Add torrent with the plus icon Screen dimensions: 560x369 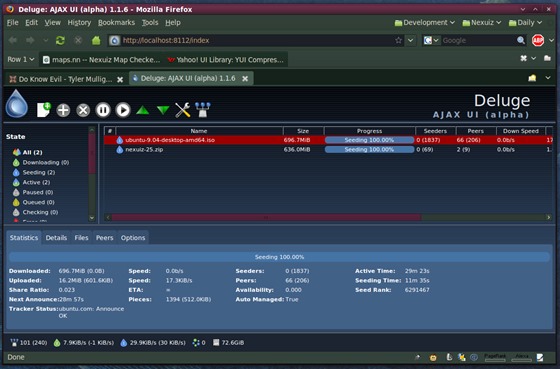tap(63, 110)
